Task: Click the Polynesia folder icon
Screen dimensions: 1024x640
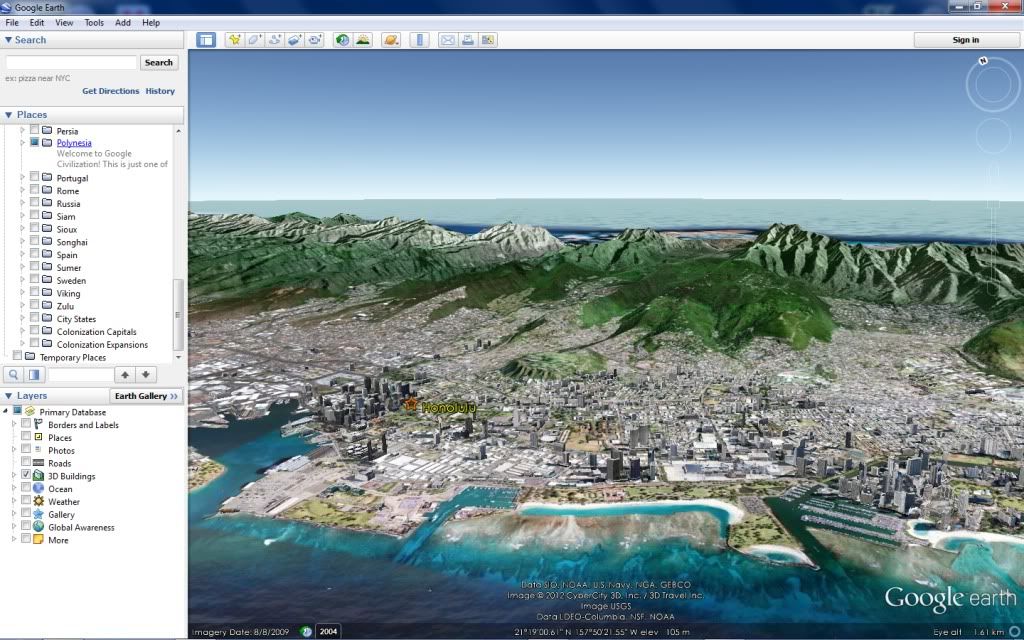Action: point(47,142)
